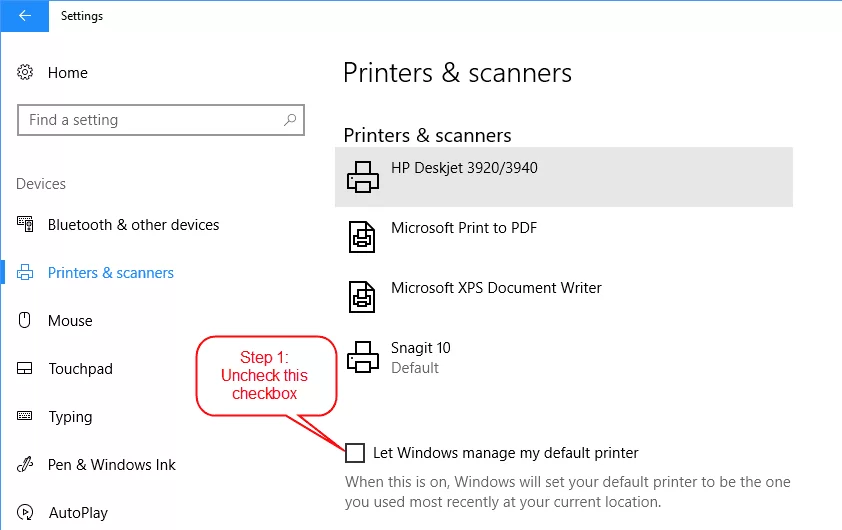Select Printers & scanners in sidebar
The height and width of the screenshot is (530, 842).
[x=111, y=273]
